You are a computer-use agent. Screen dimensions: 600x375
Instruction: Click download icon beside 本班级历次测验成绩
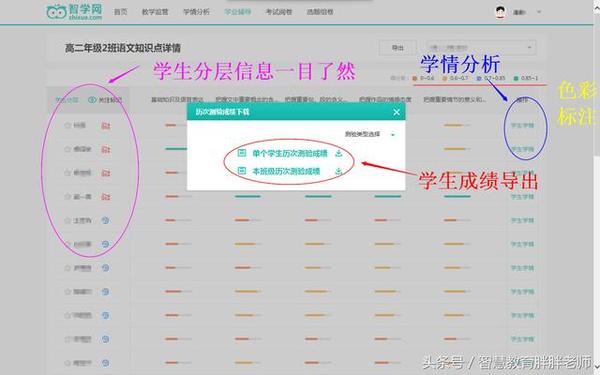338,171
